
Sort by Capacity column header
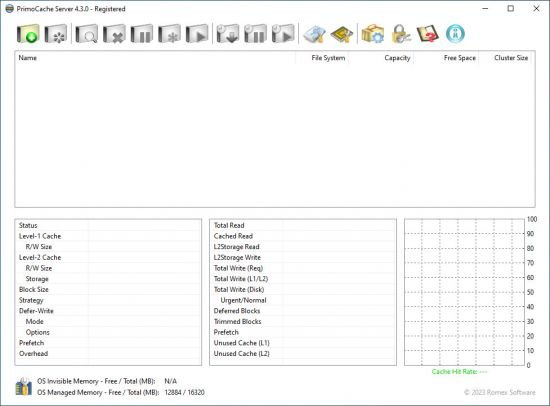(397, 58)
